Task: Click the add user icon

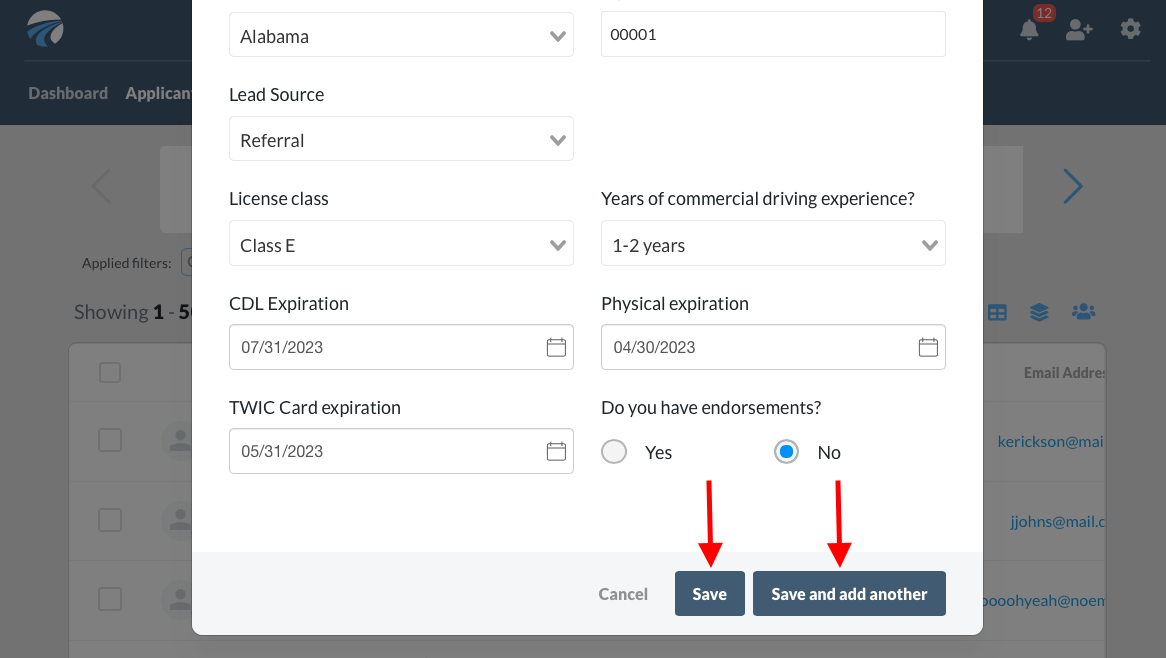Action: pos(1078,30)
